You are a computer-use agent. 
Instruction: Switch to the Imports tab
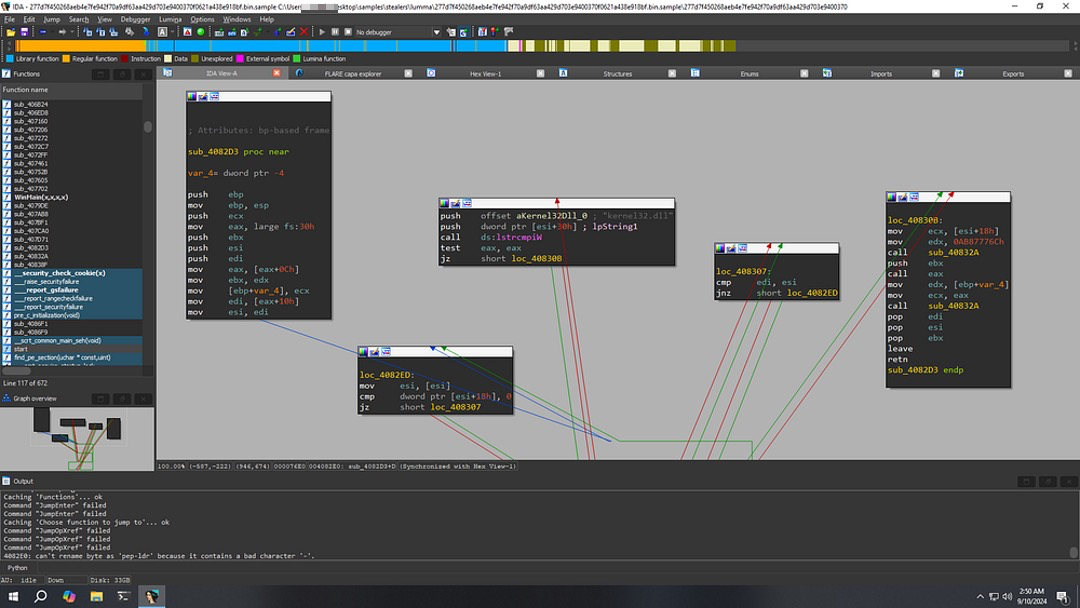tap(881, 74)
